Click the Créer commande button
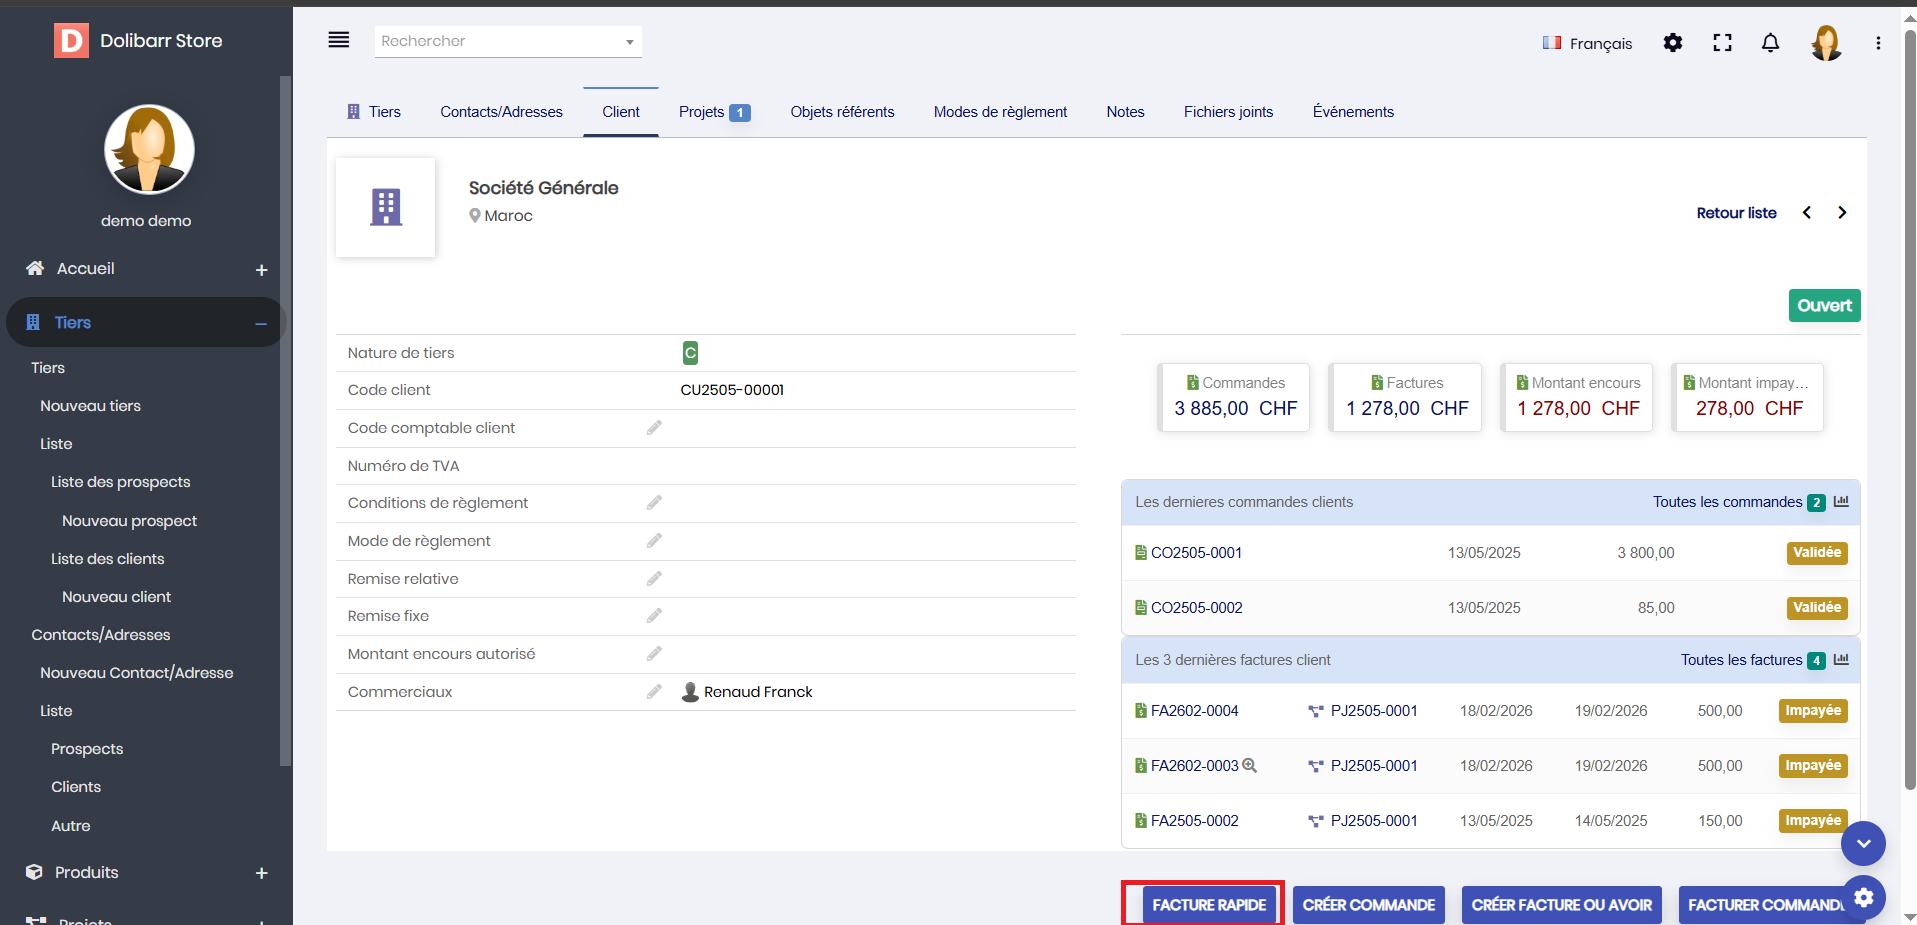 coord(1369,905)
